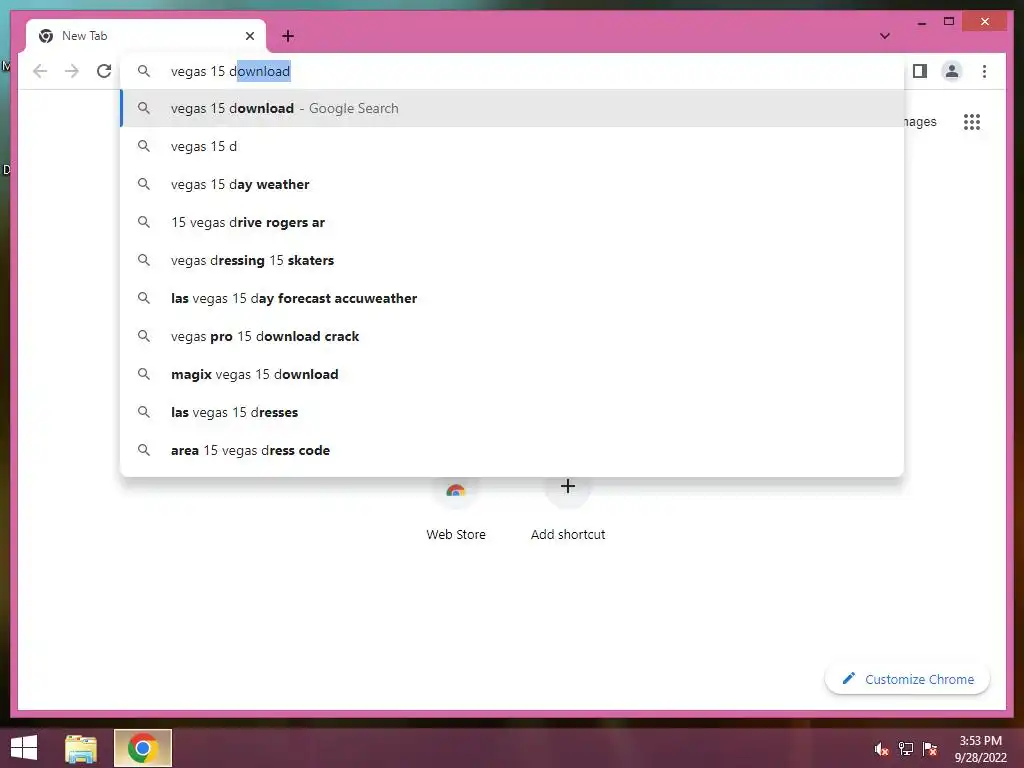Choose 'las vegas 15 dresses' suggestion
This screenshot has width=1024, height=768.
tap(512, 411)
